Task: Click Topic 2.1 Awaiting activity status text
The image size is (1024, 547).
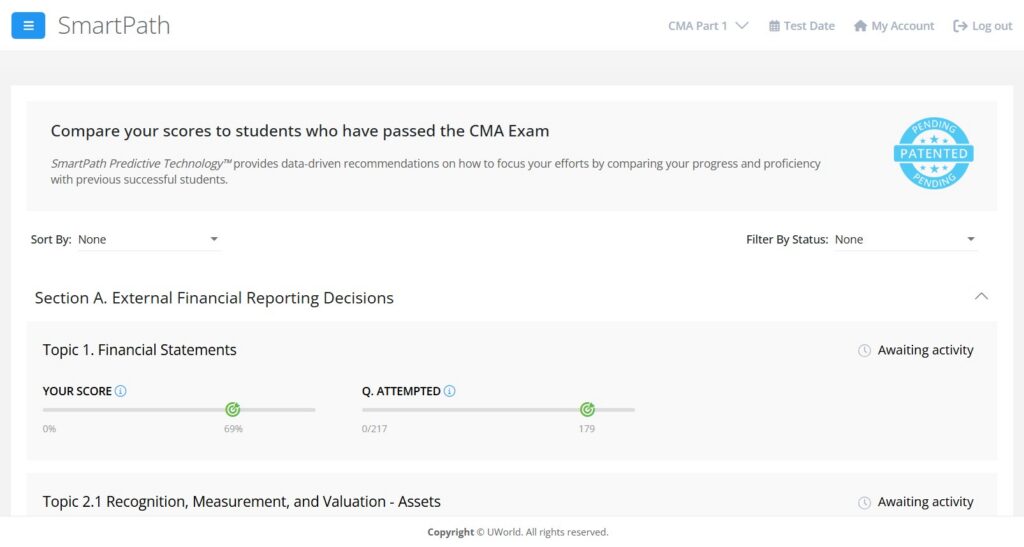Action: pyautogui.click(x=925, y=502)
